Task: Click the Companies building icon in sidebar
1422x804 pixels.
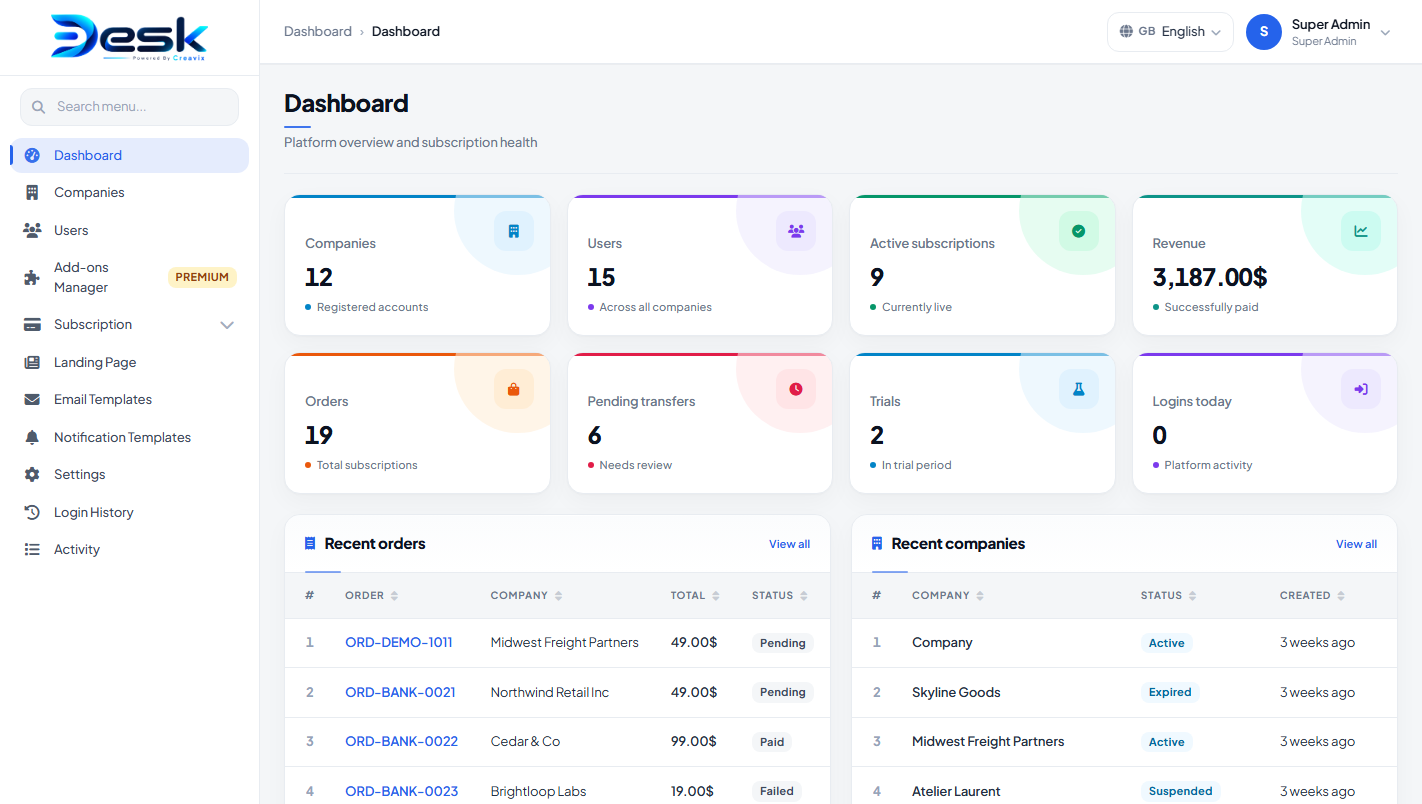Action: (32, 192)
